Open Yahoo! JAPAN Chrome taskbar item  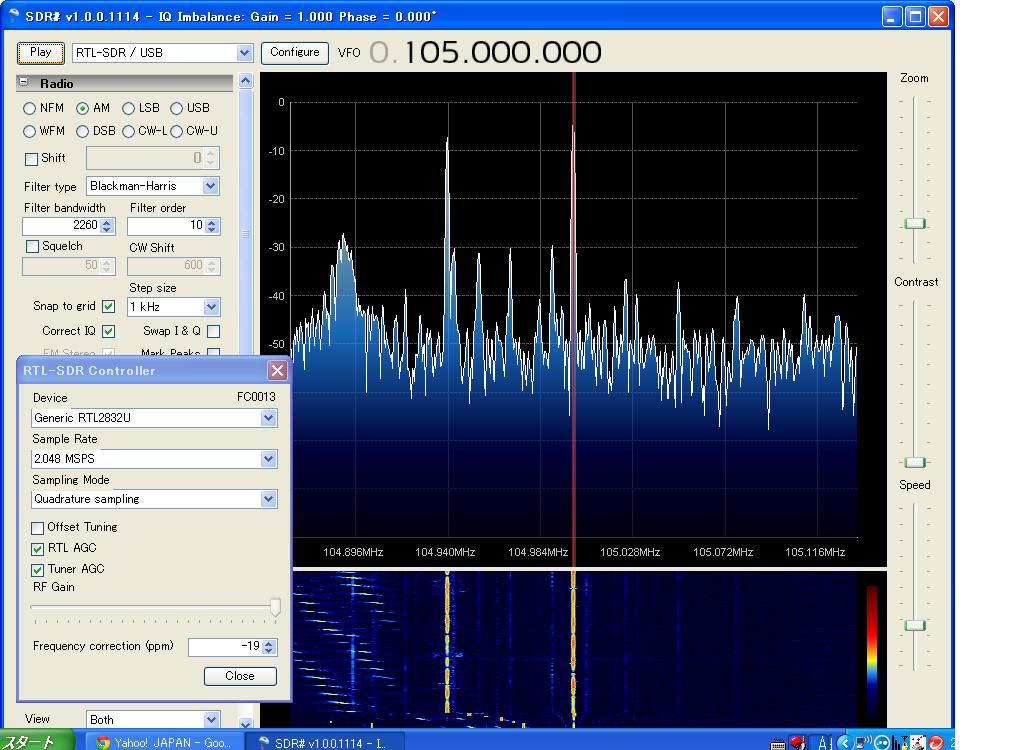click(163, 742)
